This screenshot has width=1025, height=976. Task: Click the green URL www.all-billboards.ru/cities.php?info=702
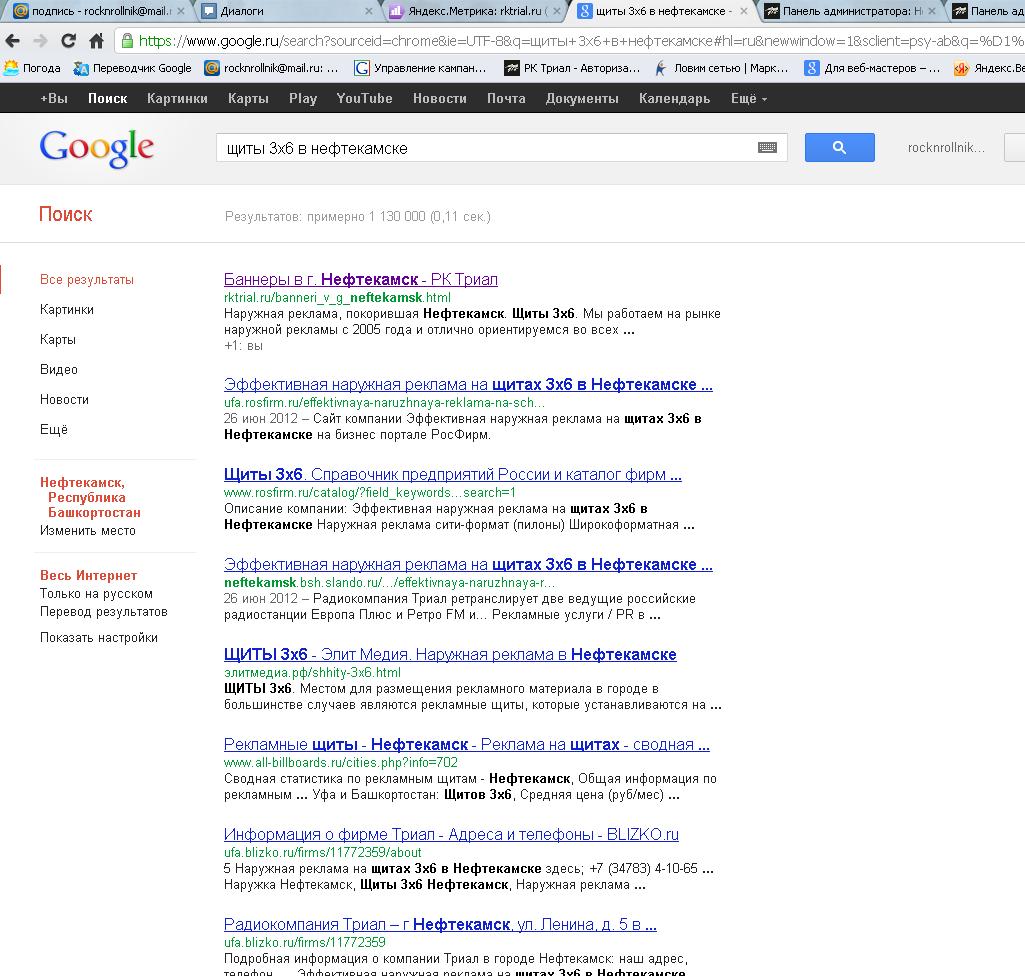pos(341,763)
